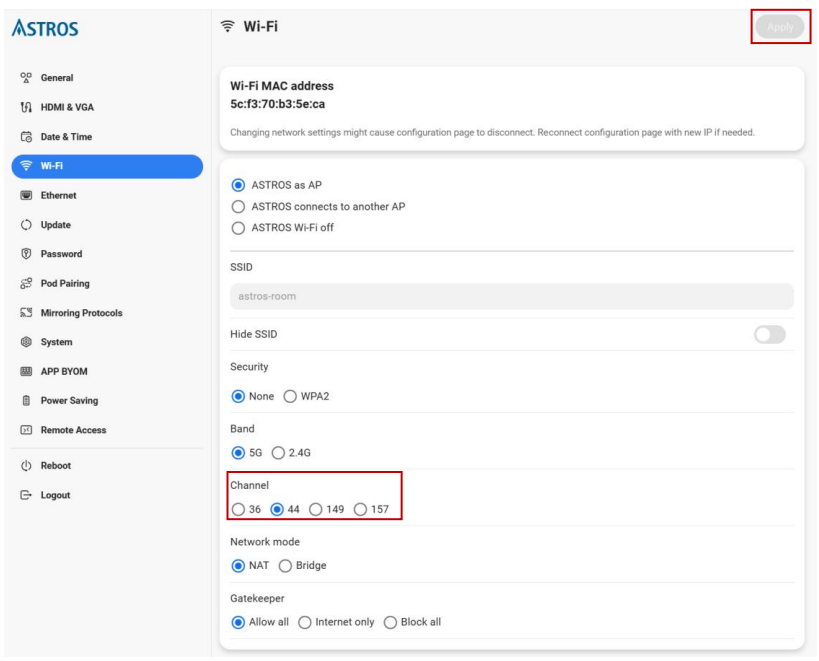Open Password settings label
The height and width of the screenshot is (661, 819).
click(62, 254)
